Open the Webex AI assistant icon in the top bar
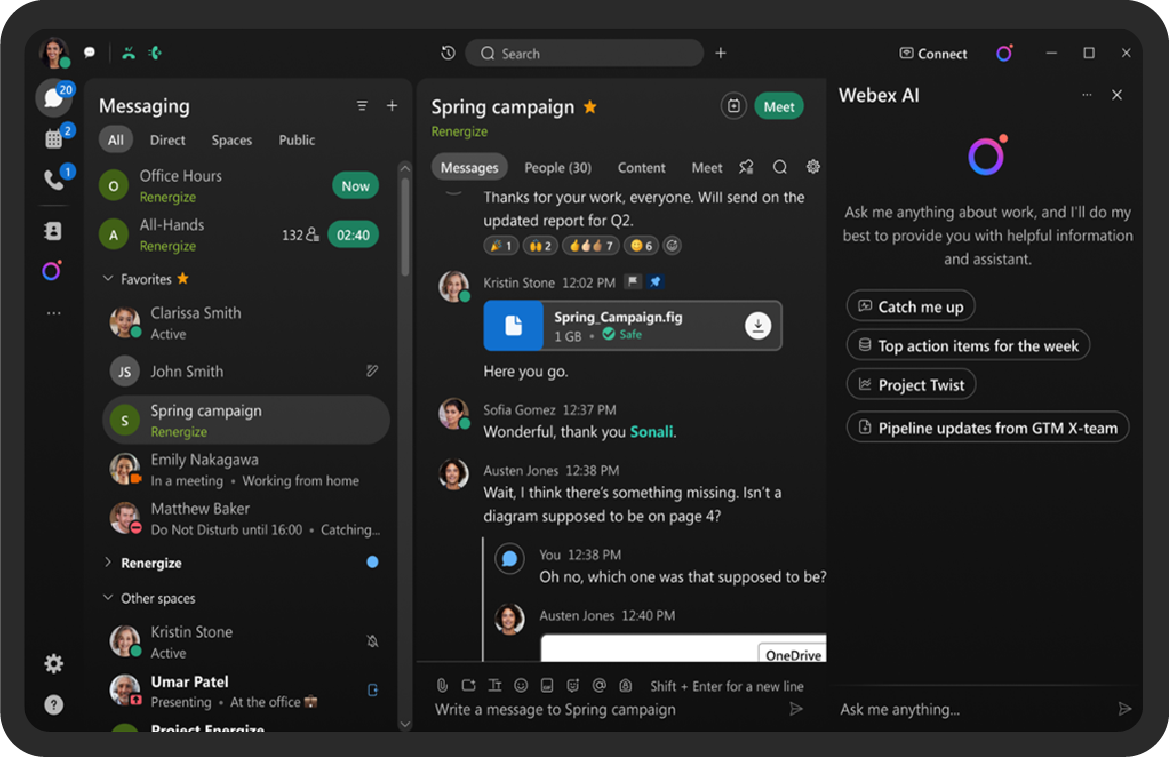 pyautogui.click(x=1004, y=53)
